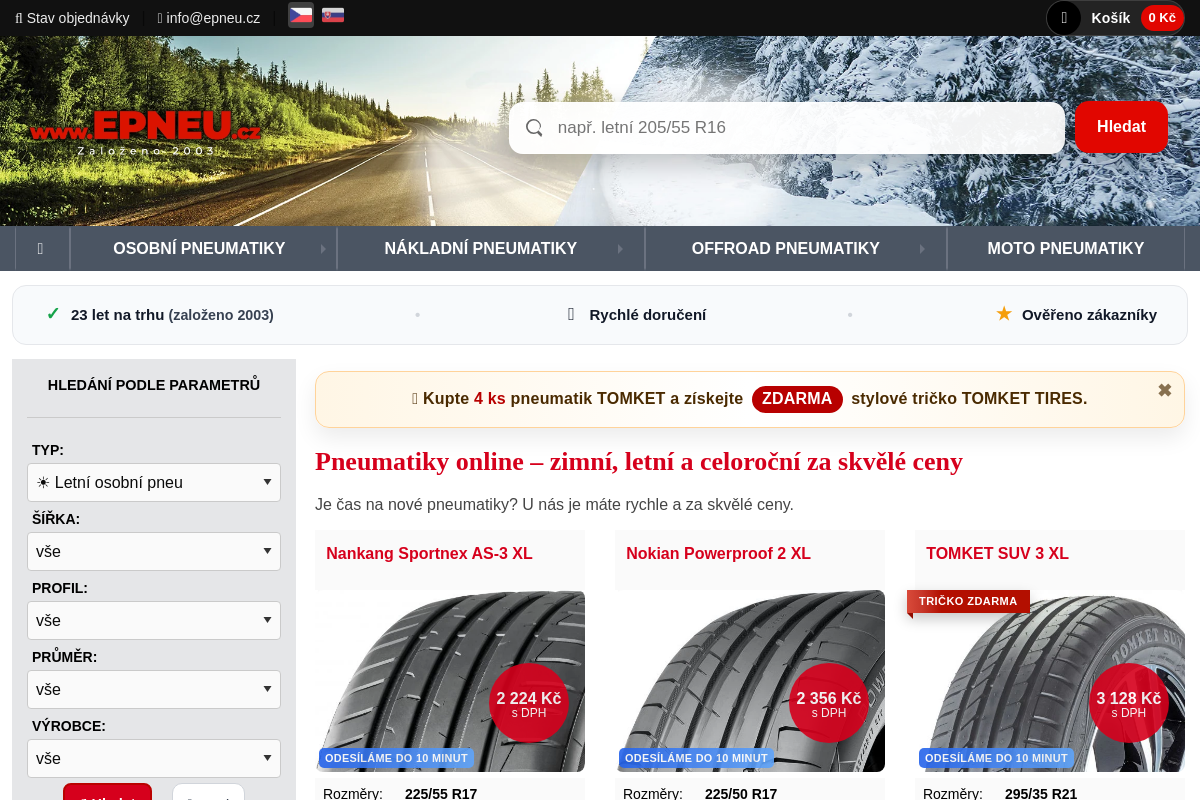This screenshot has width=1200, height=800.
Task: Click TOMKET ODESÍLÁME DO 10 MINUT badge
Action: [x=996, y=758]
